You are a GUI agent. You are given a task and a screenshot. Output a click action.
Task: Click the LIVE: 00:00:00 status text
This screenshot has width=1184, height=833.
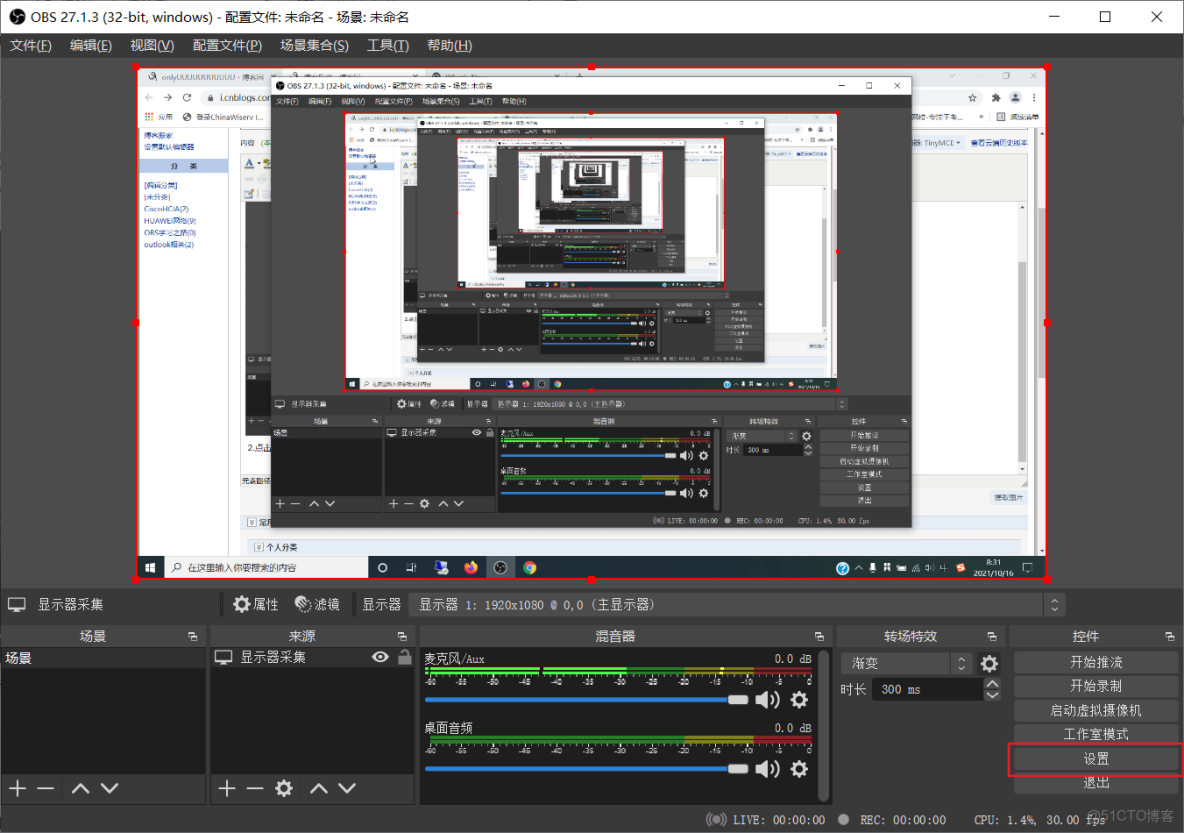779,819
